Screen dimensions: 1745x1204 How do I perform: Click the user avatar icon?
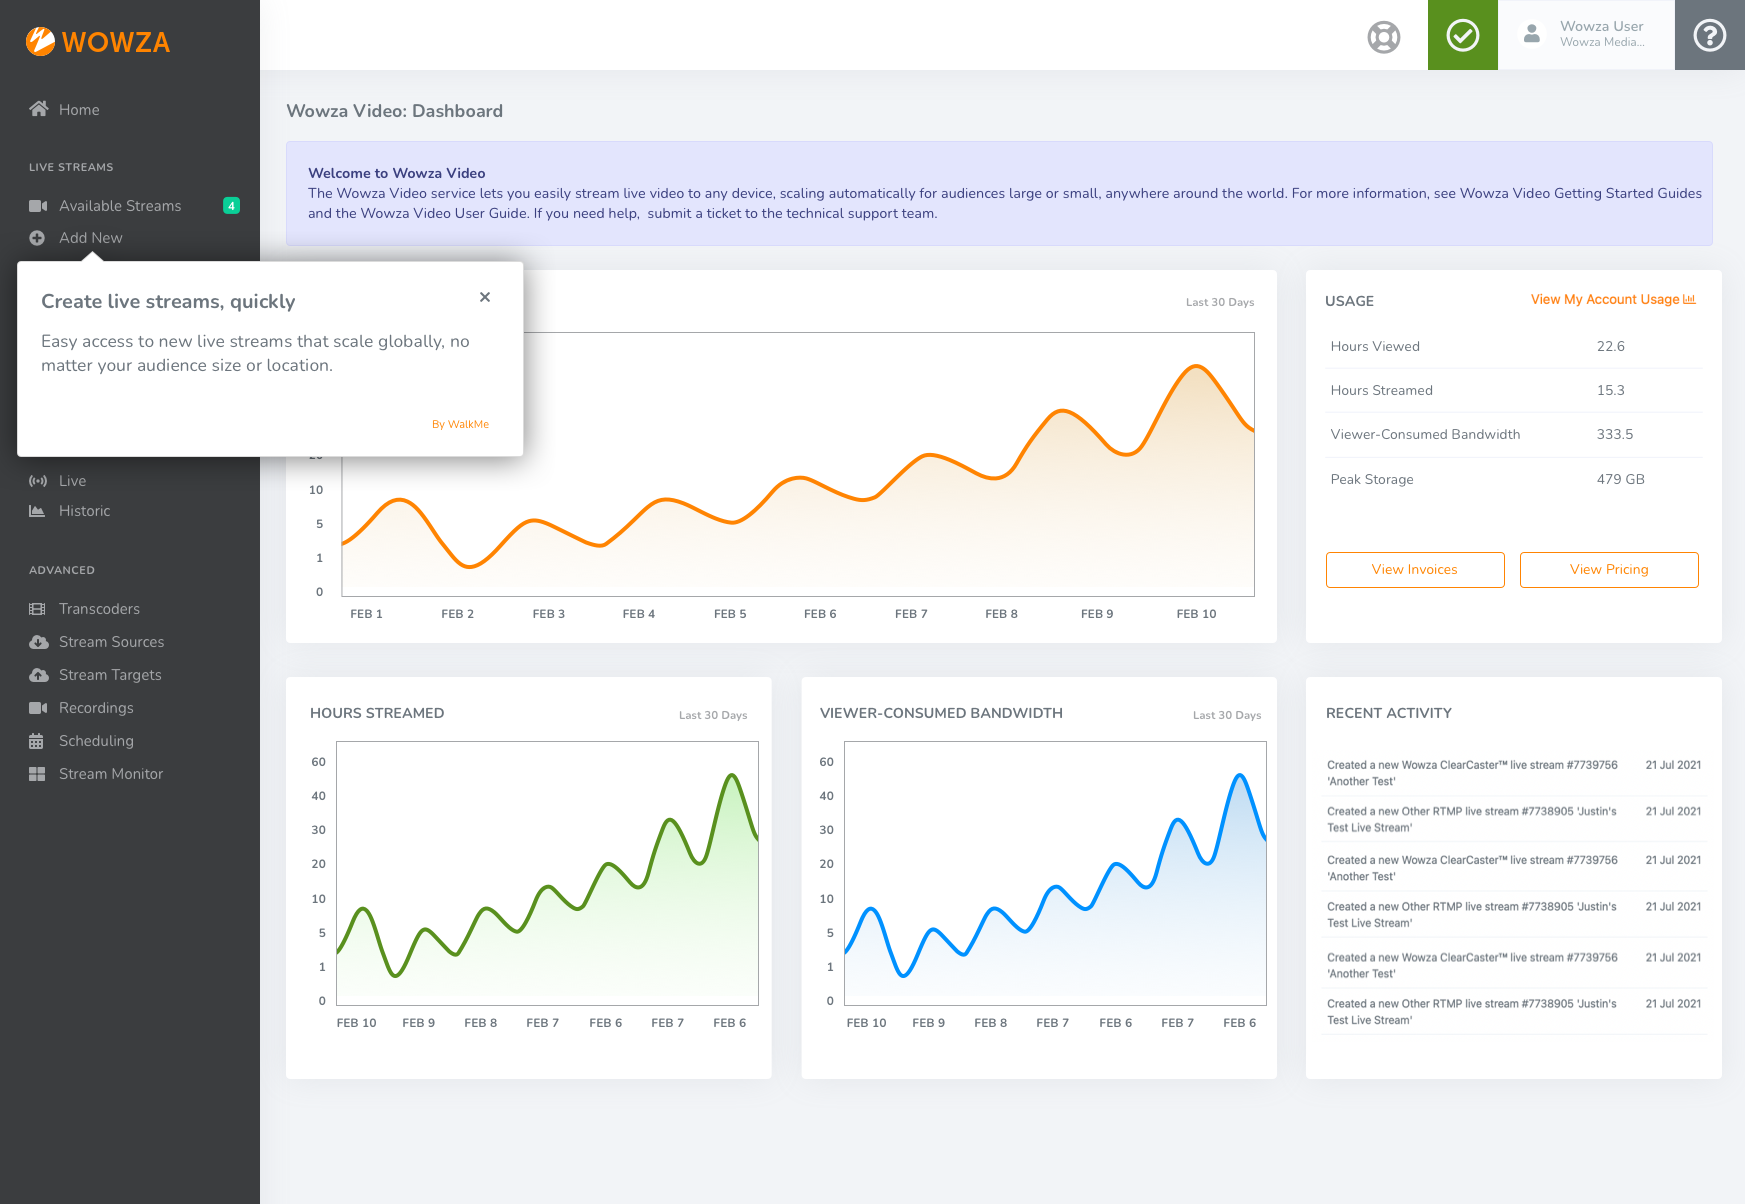(x=1532, y=34)
